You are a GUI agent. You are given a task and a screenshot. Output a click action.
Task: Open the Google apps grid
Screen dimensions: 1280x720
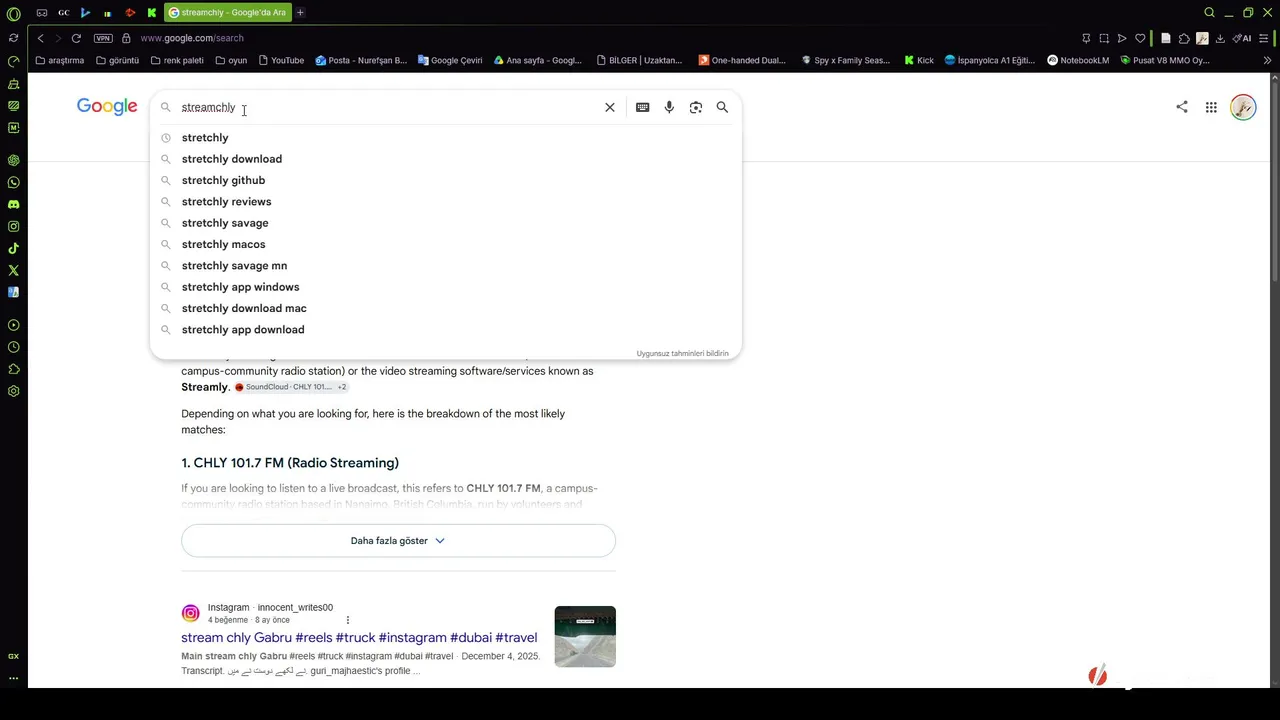coord(1211,107)
